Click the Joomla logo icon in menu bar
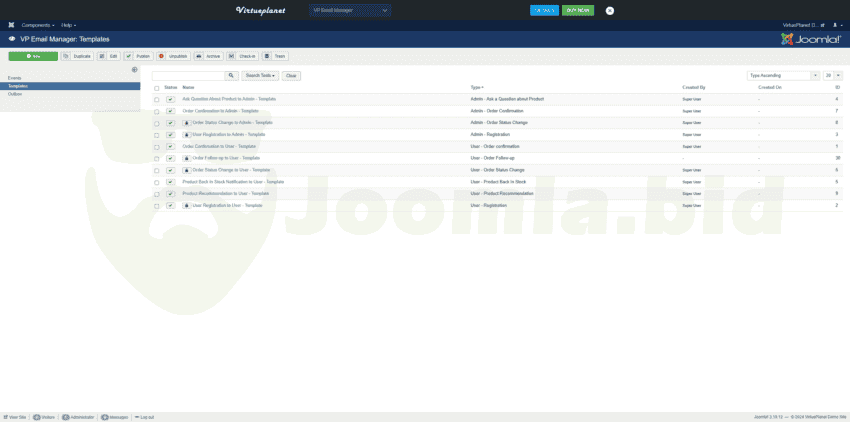 11,24
